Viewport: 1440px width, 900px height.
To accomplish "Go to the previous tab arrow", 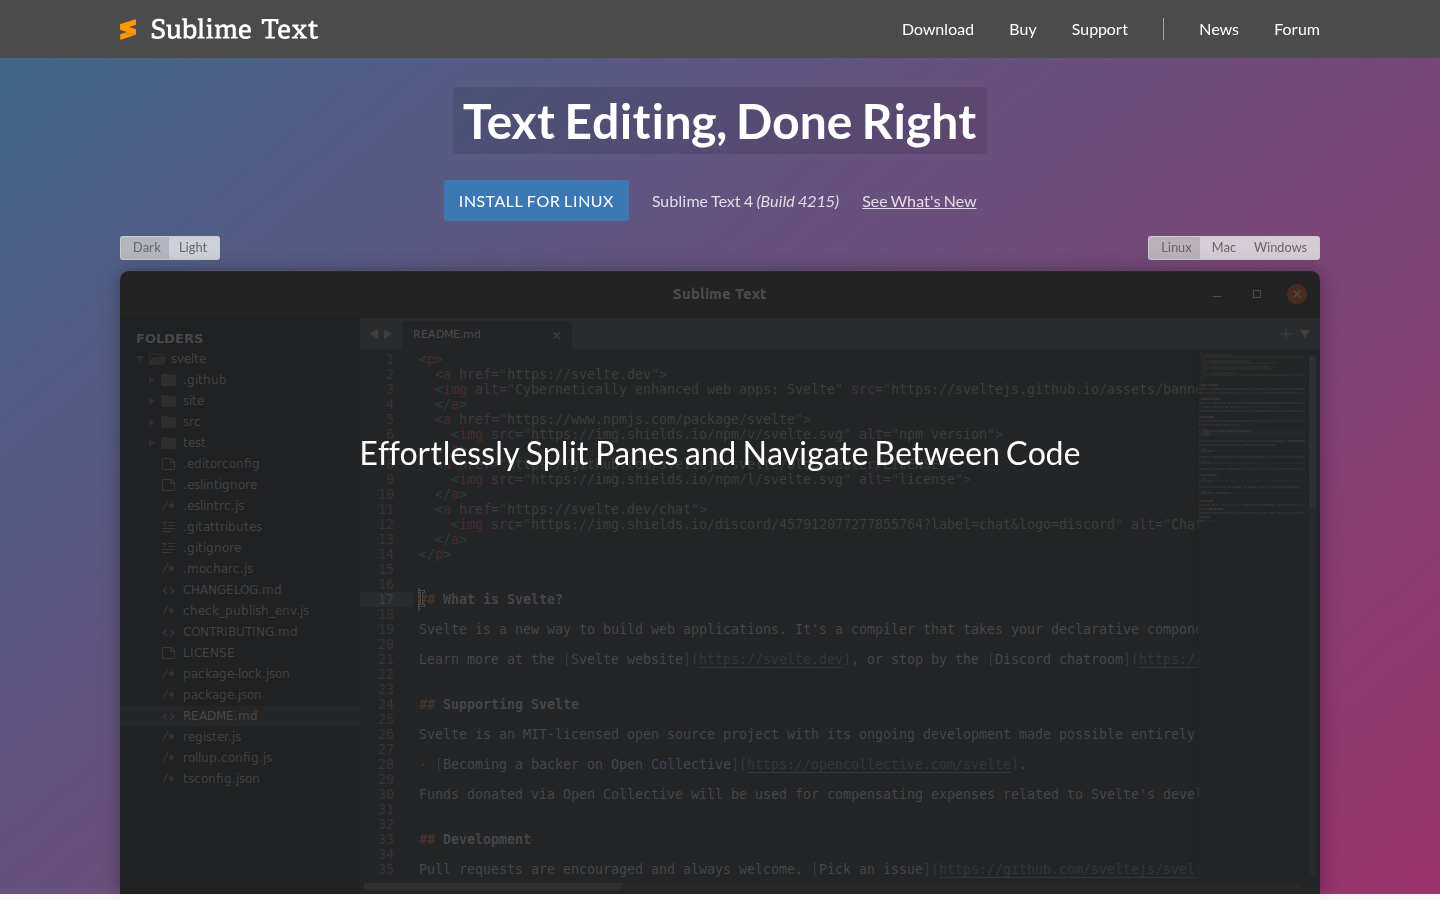I will [374, 334].
